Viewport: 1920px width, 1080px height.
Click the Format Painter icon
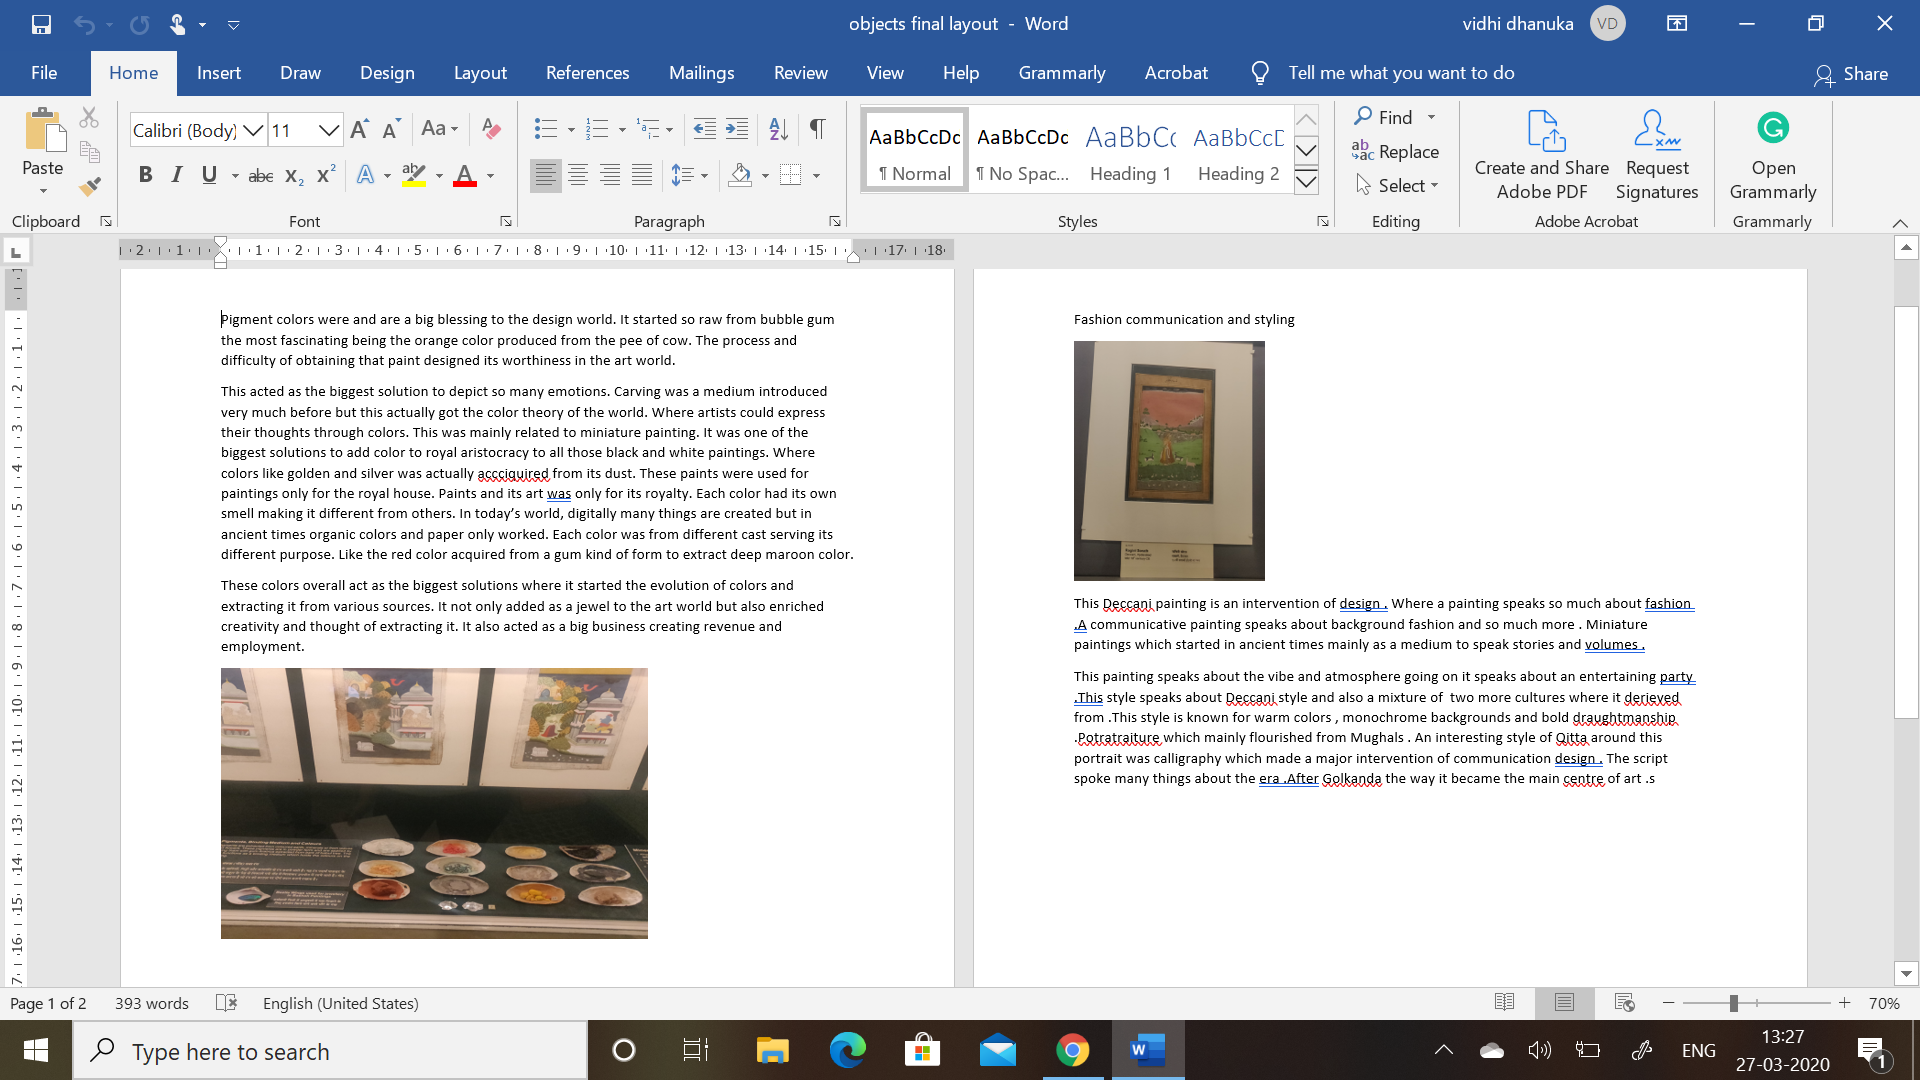[90, 187]
